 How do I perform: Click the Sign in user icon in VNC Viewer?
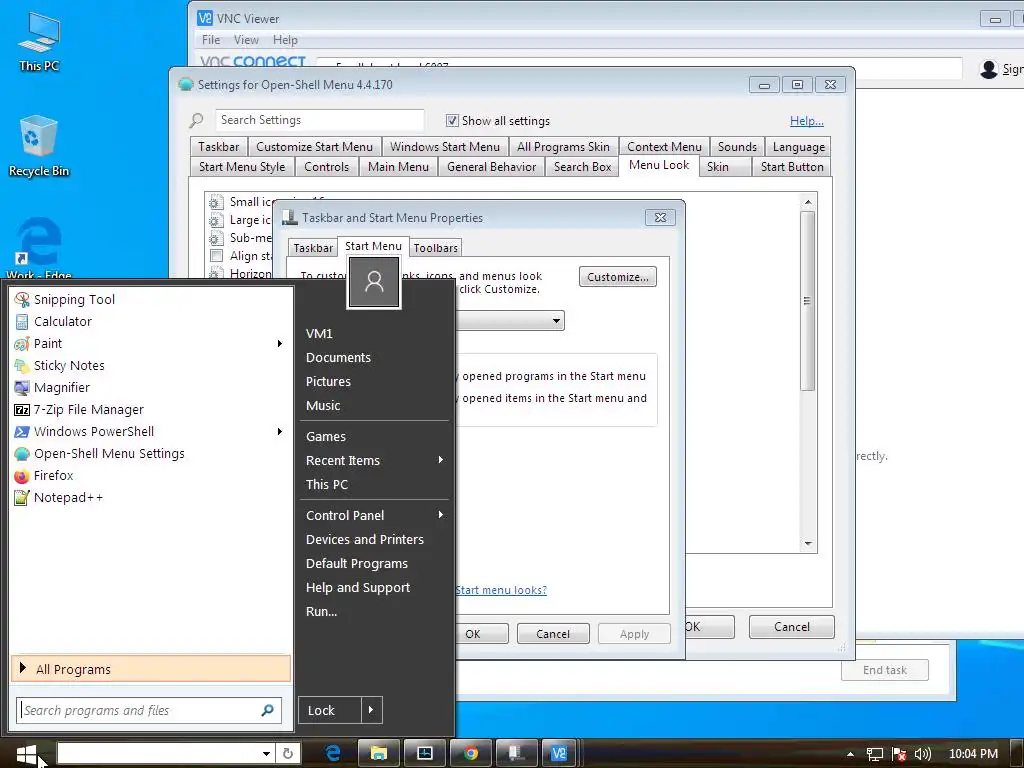coord(989,69)
